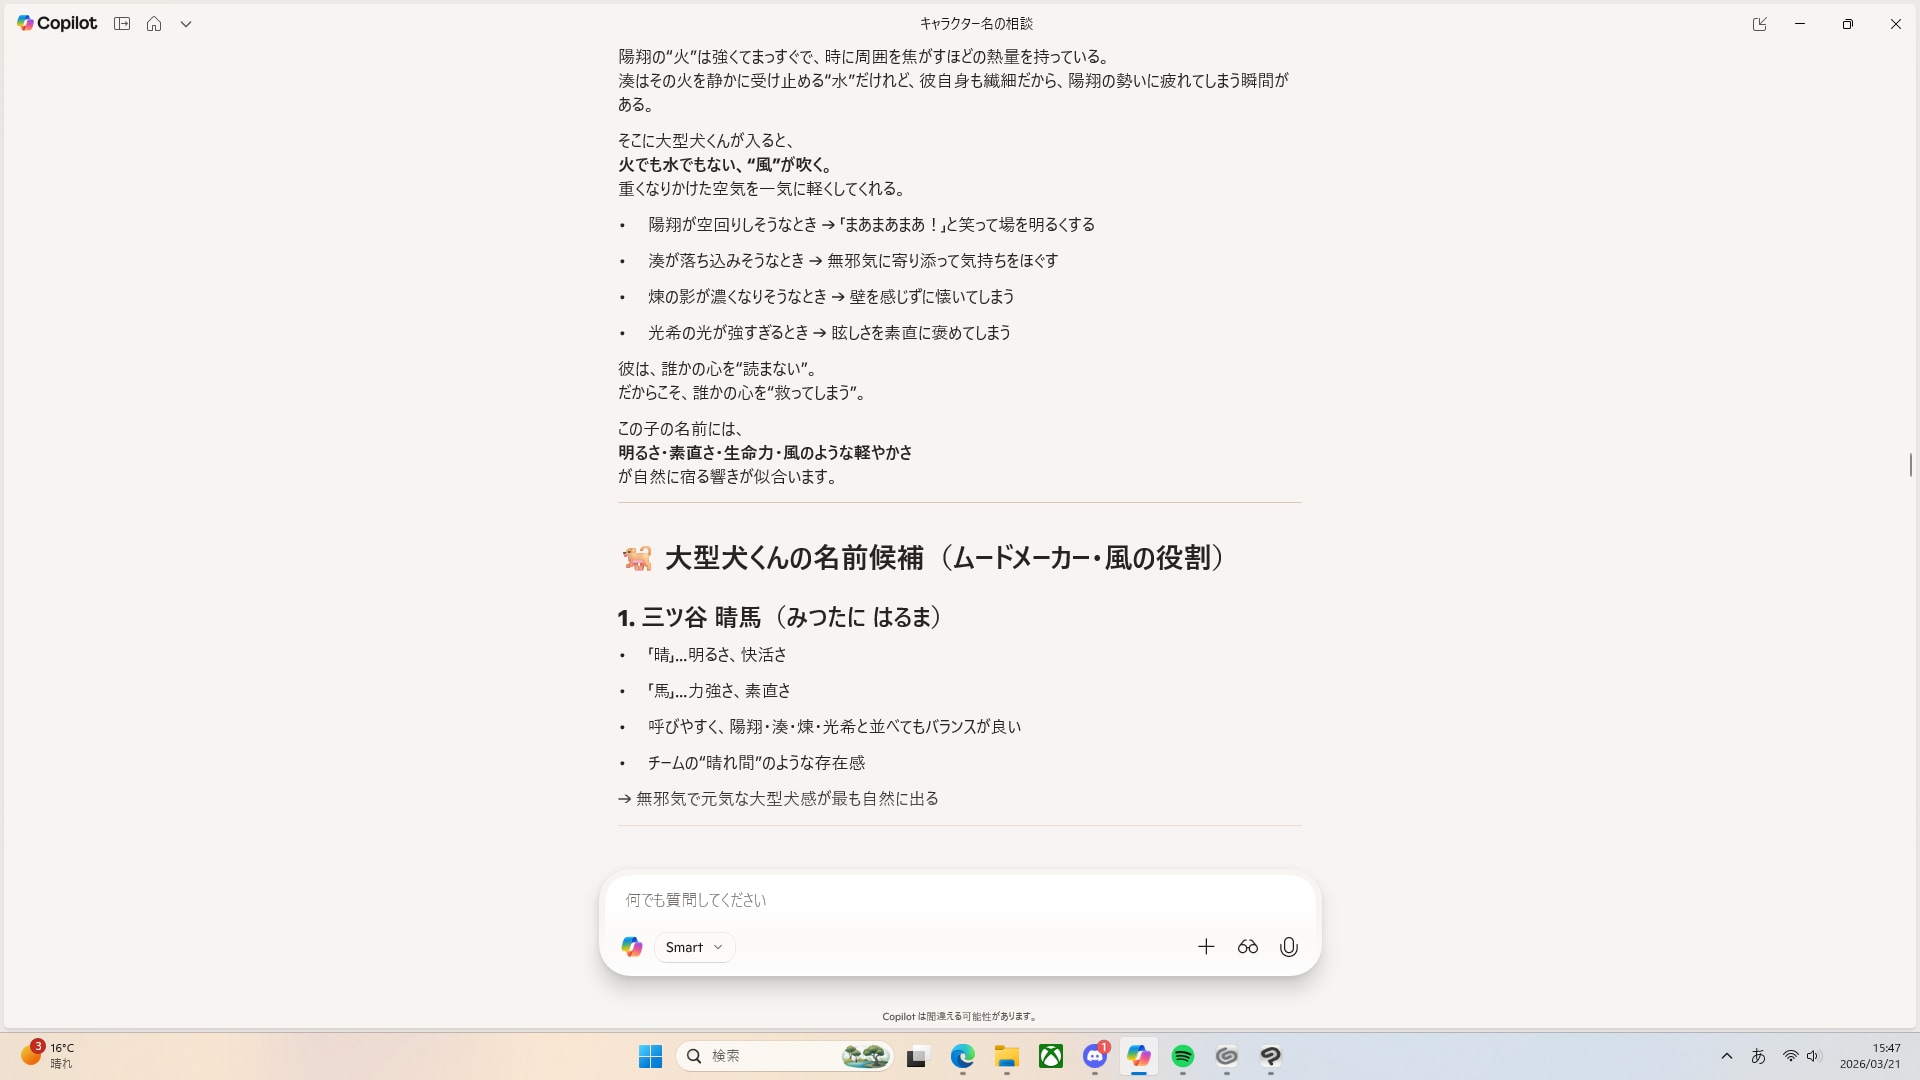Toggle the Copilot sidebar panel icon

point(122,24)
